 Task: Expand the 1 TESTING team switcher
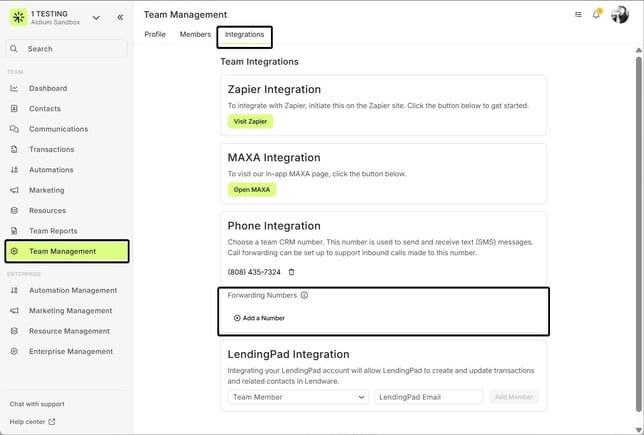point(96,18)
